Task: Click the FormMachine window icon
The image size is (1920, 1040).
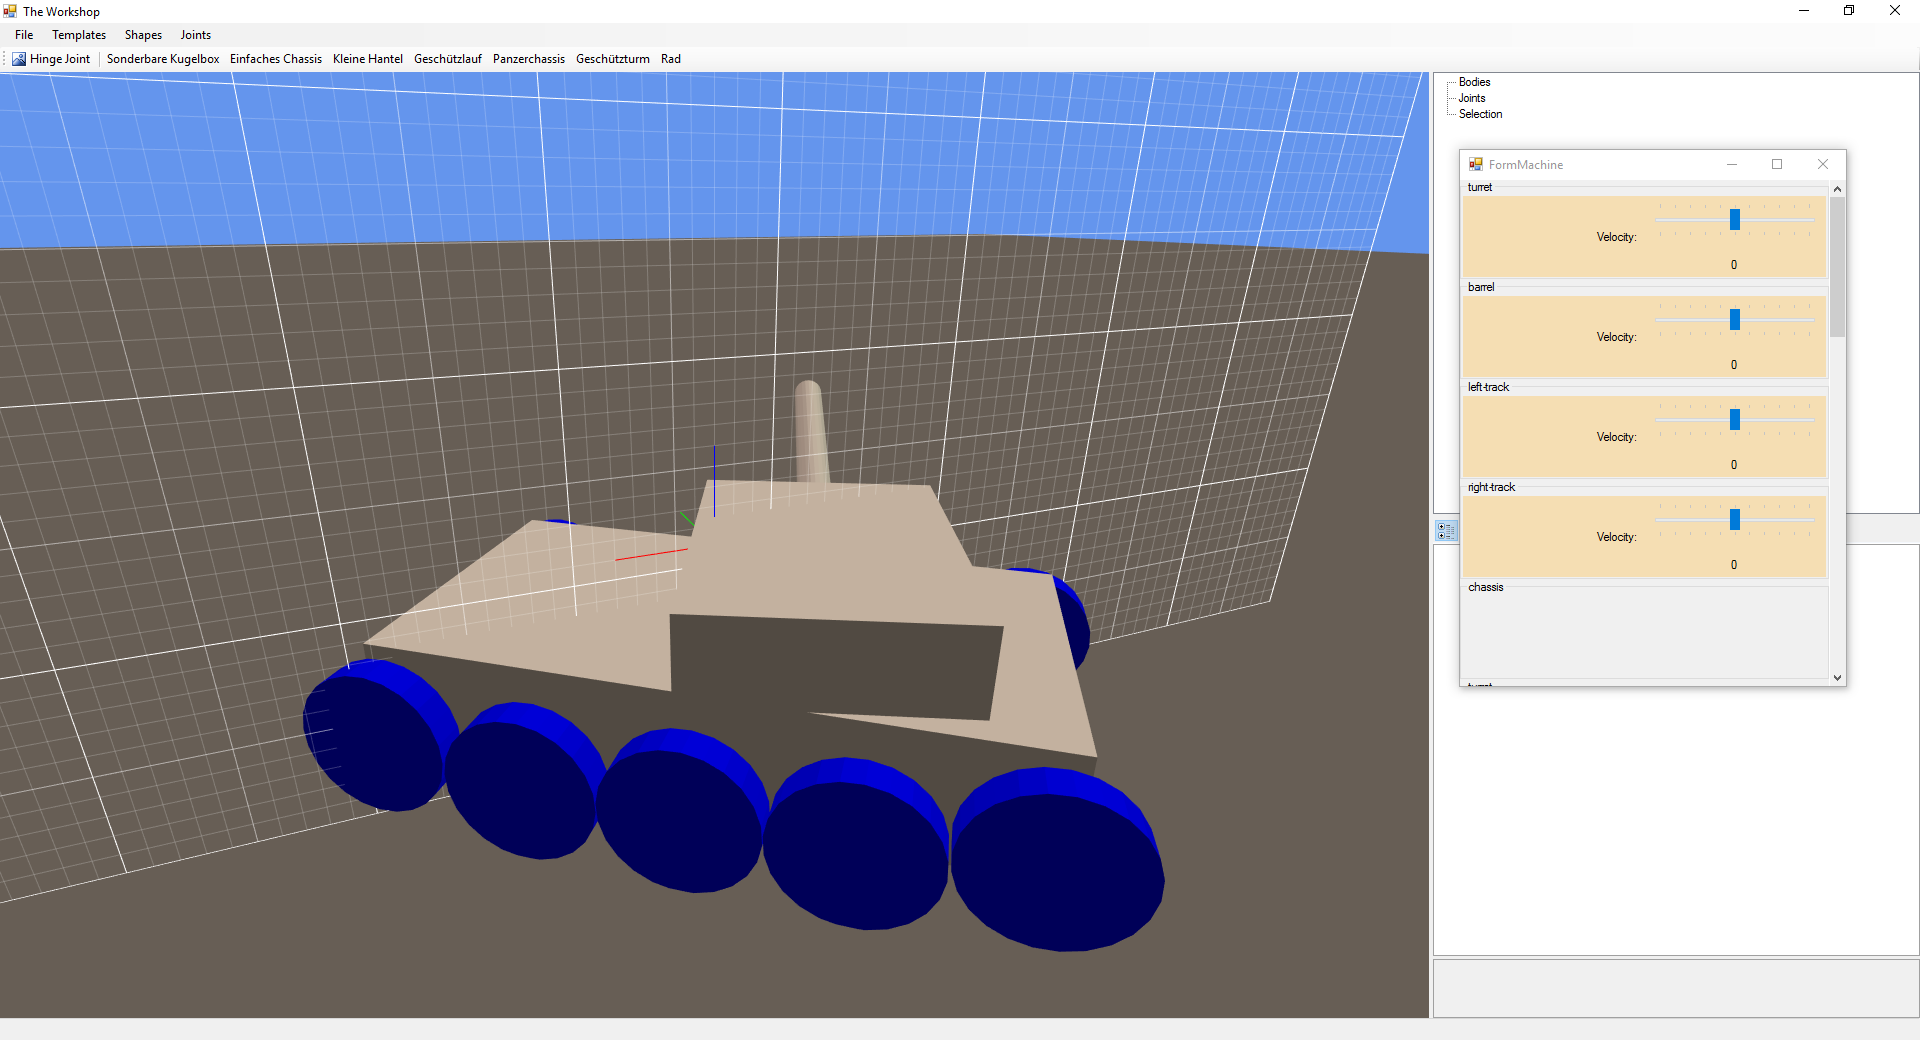Action: (1475, 165)
